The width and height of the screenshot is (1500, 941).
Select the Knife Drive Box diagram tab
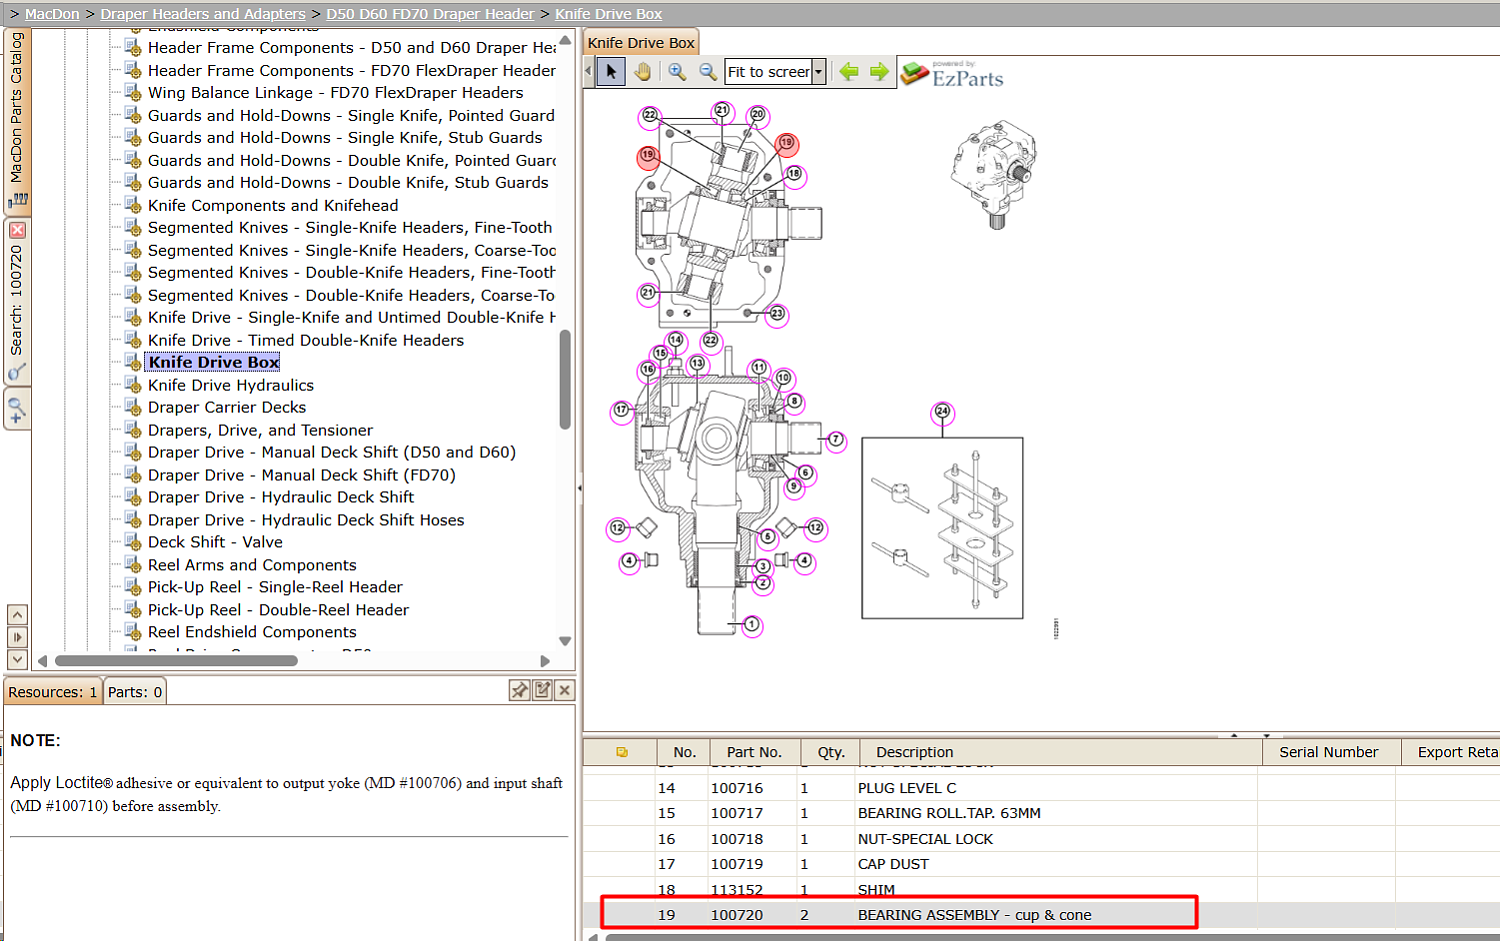[641, 43]
